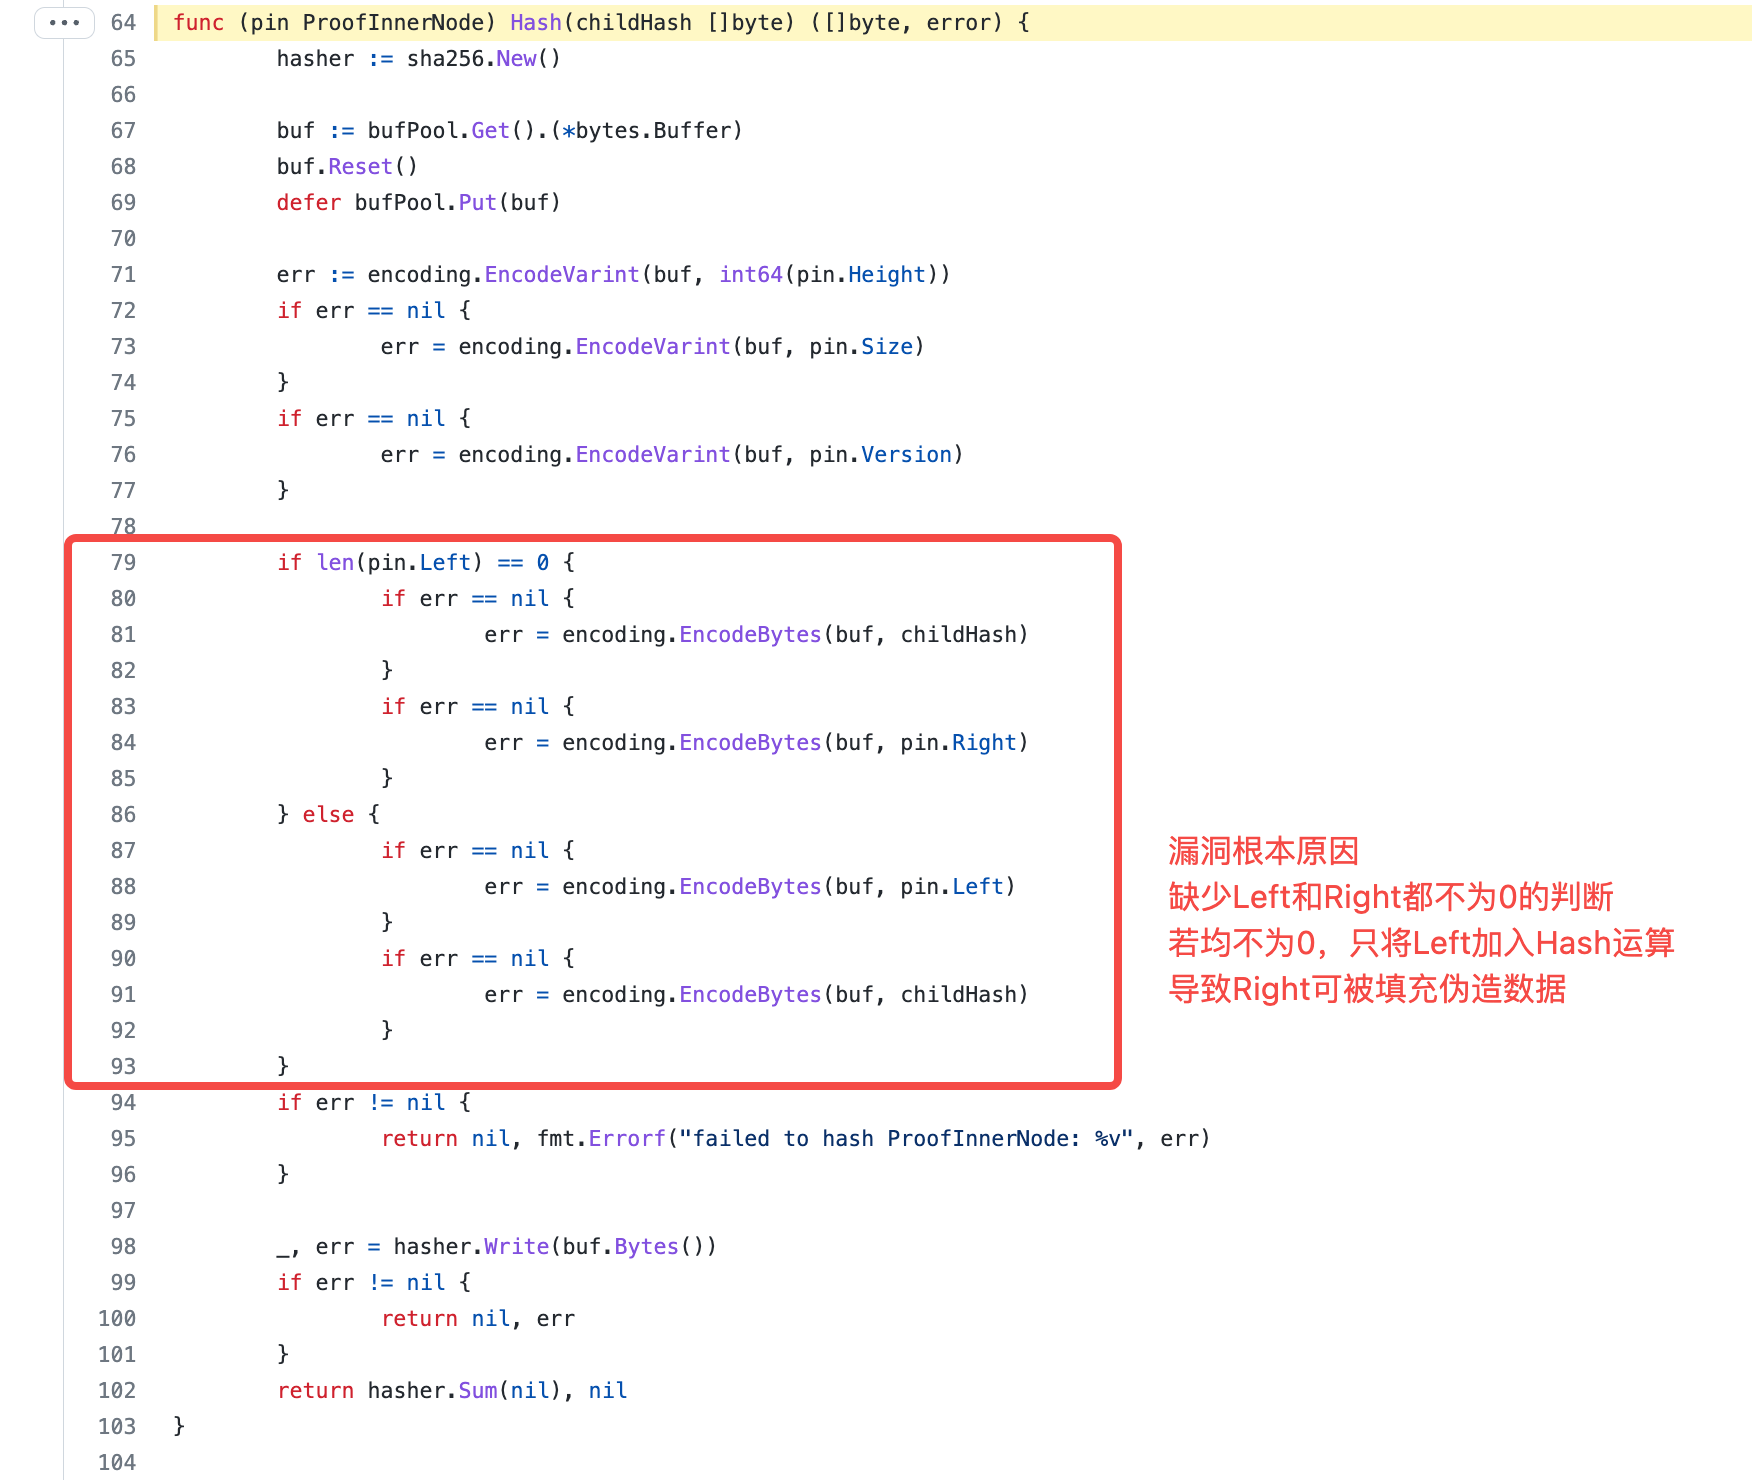The image size is (1752, 1480).
Task: Click the else keyword on line 86
Action: [328, 814]
